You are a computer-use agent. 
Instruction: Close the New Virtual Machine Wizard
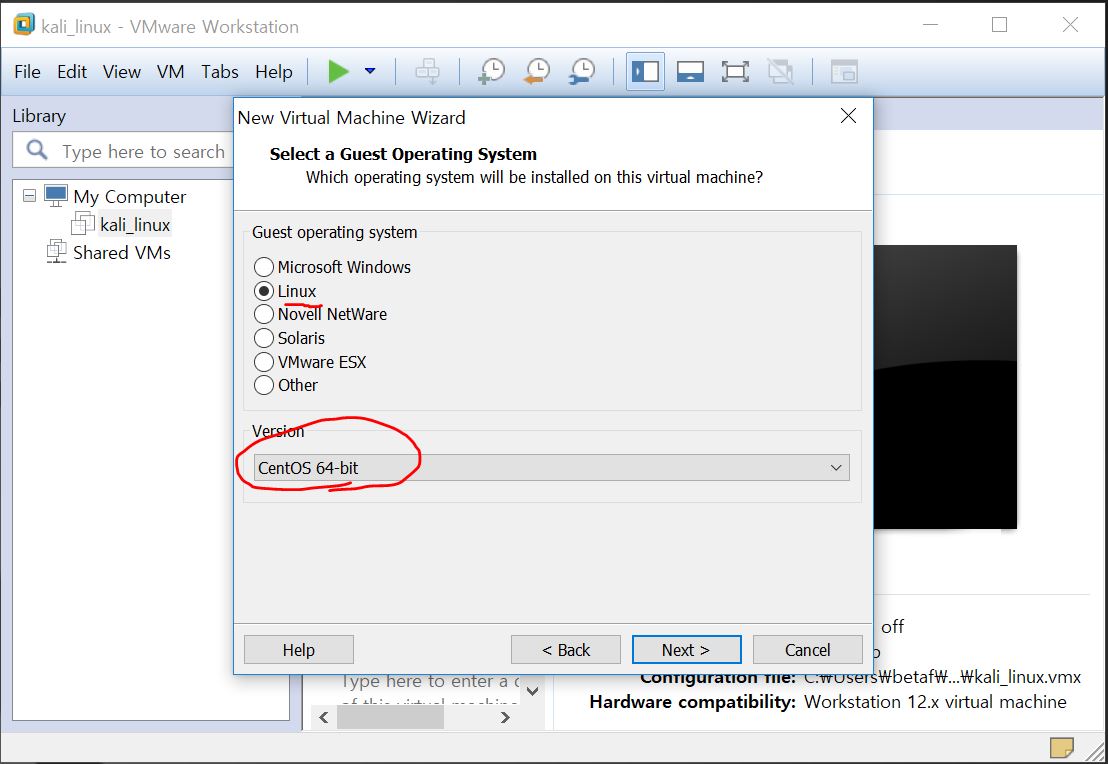(x=849, y=116)
